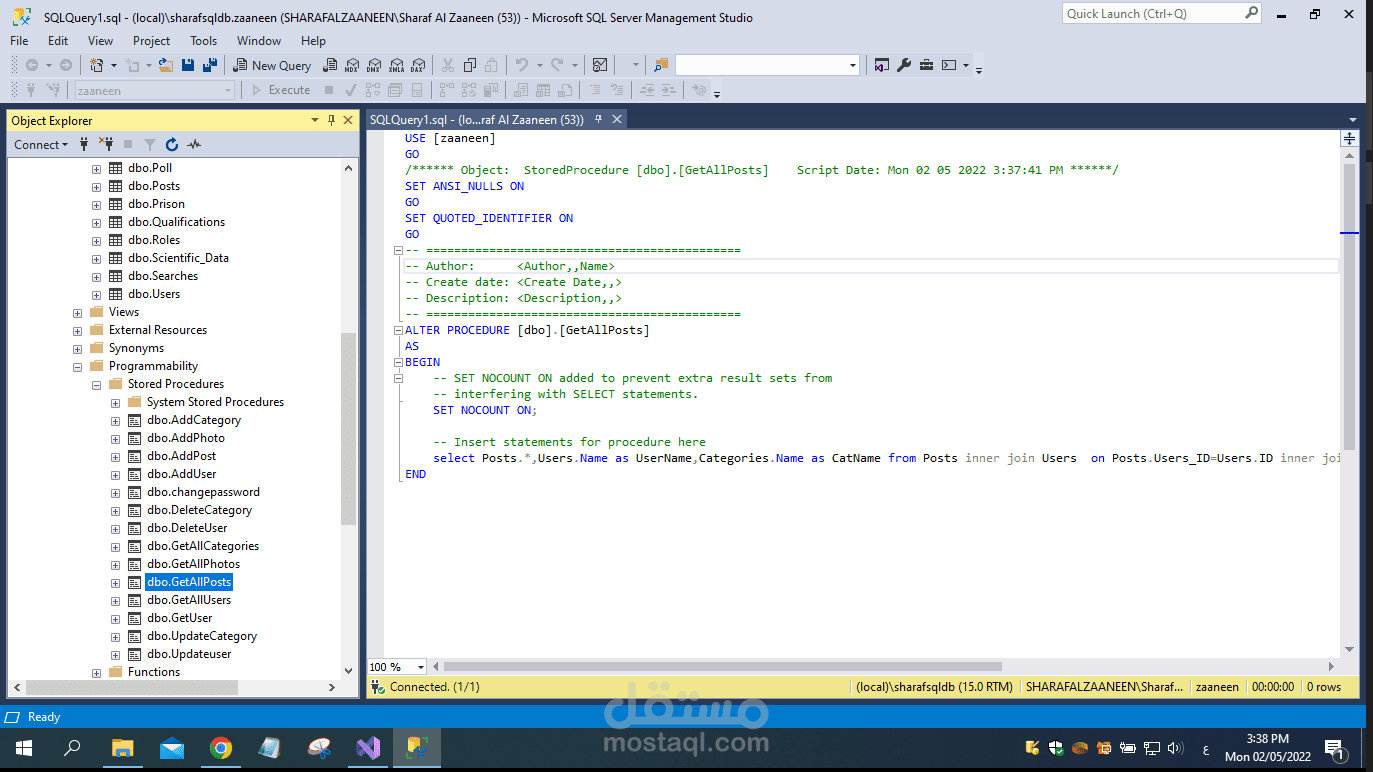Open the 100 % zoom dropdown

coord(420,667)
